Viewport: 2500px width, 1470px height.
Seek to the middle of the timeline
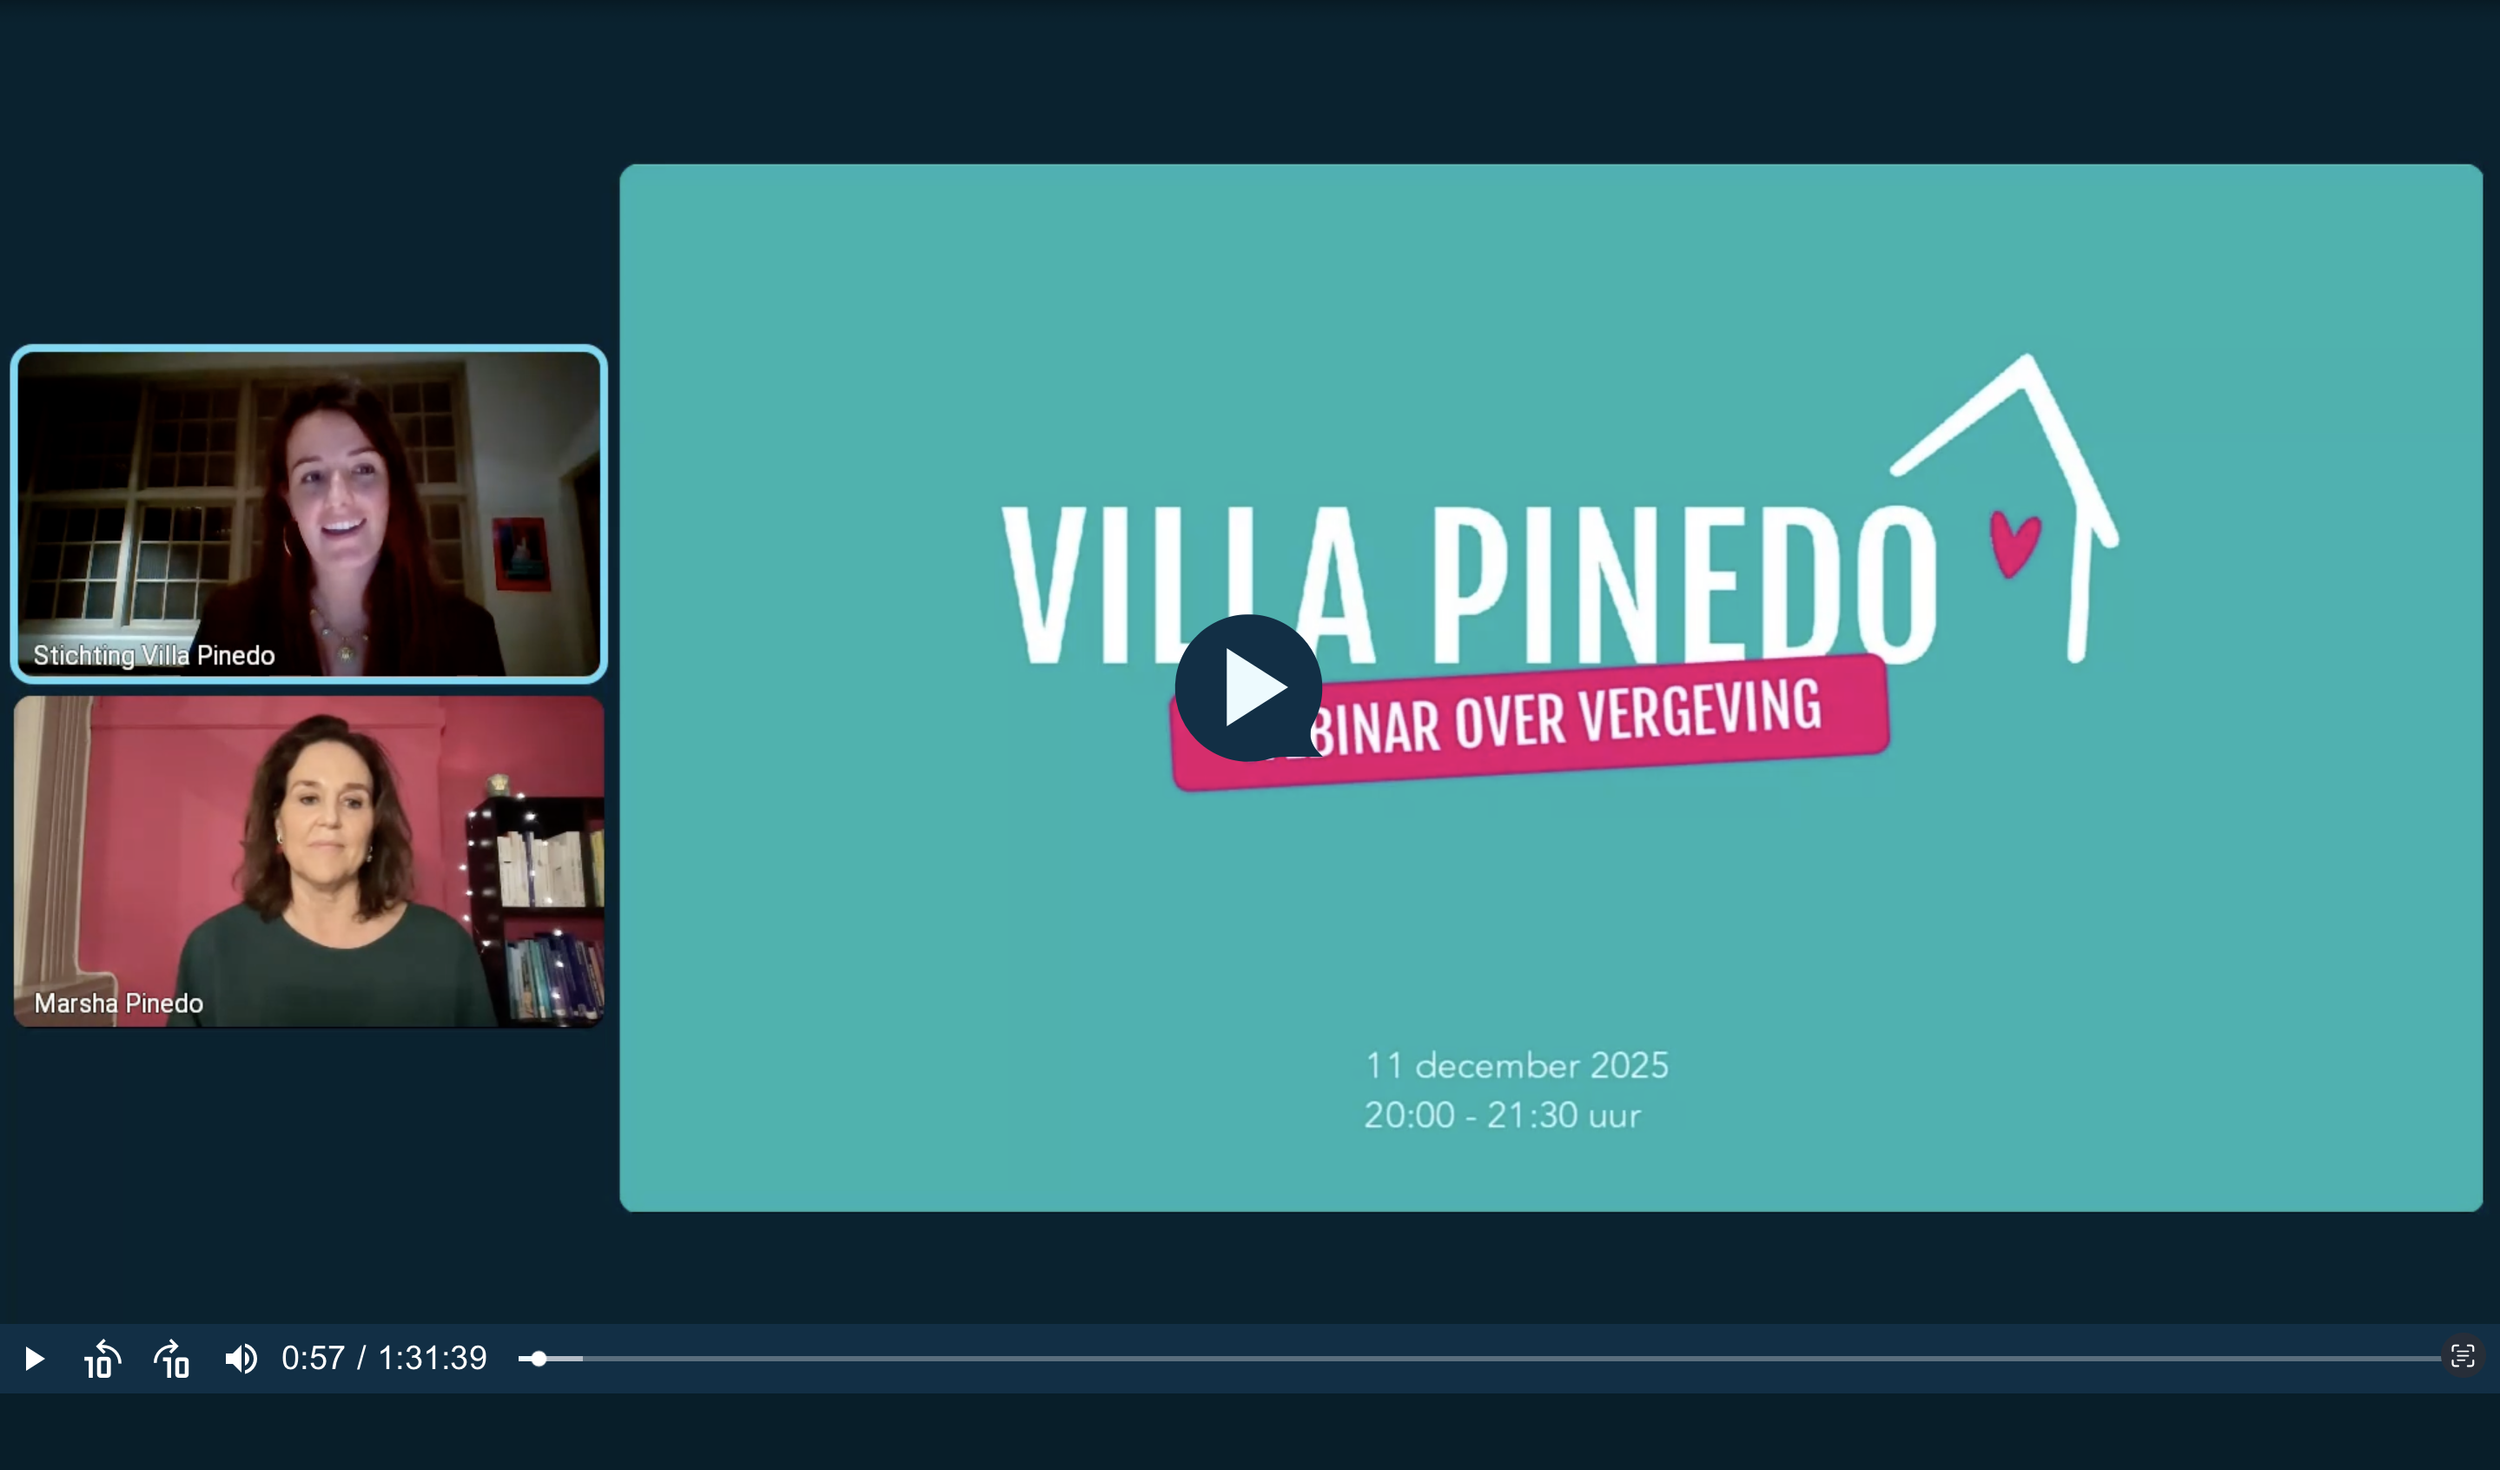[1480, 1359]
